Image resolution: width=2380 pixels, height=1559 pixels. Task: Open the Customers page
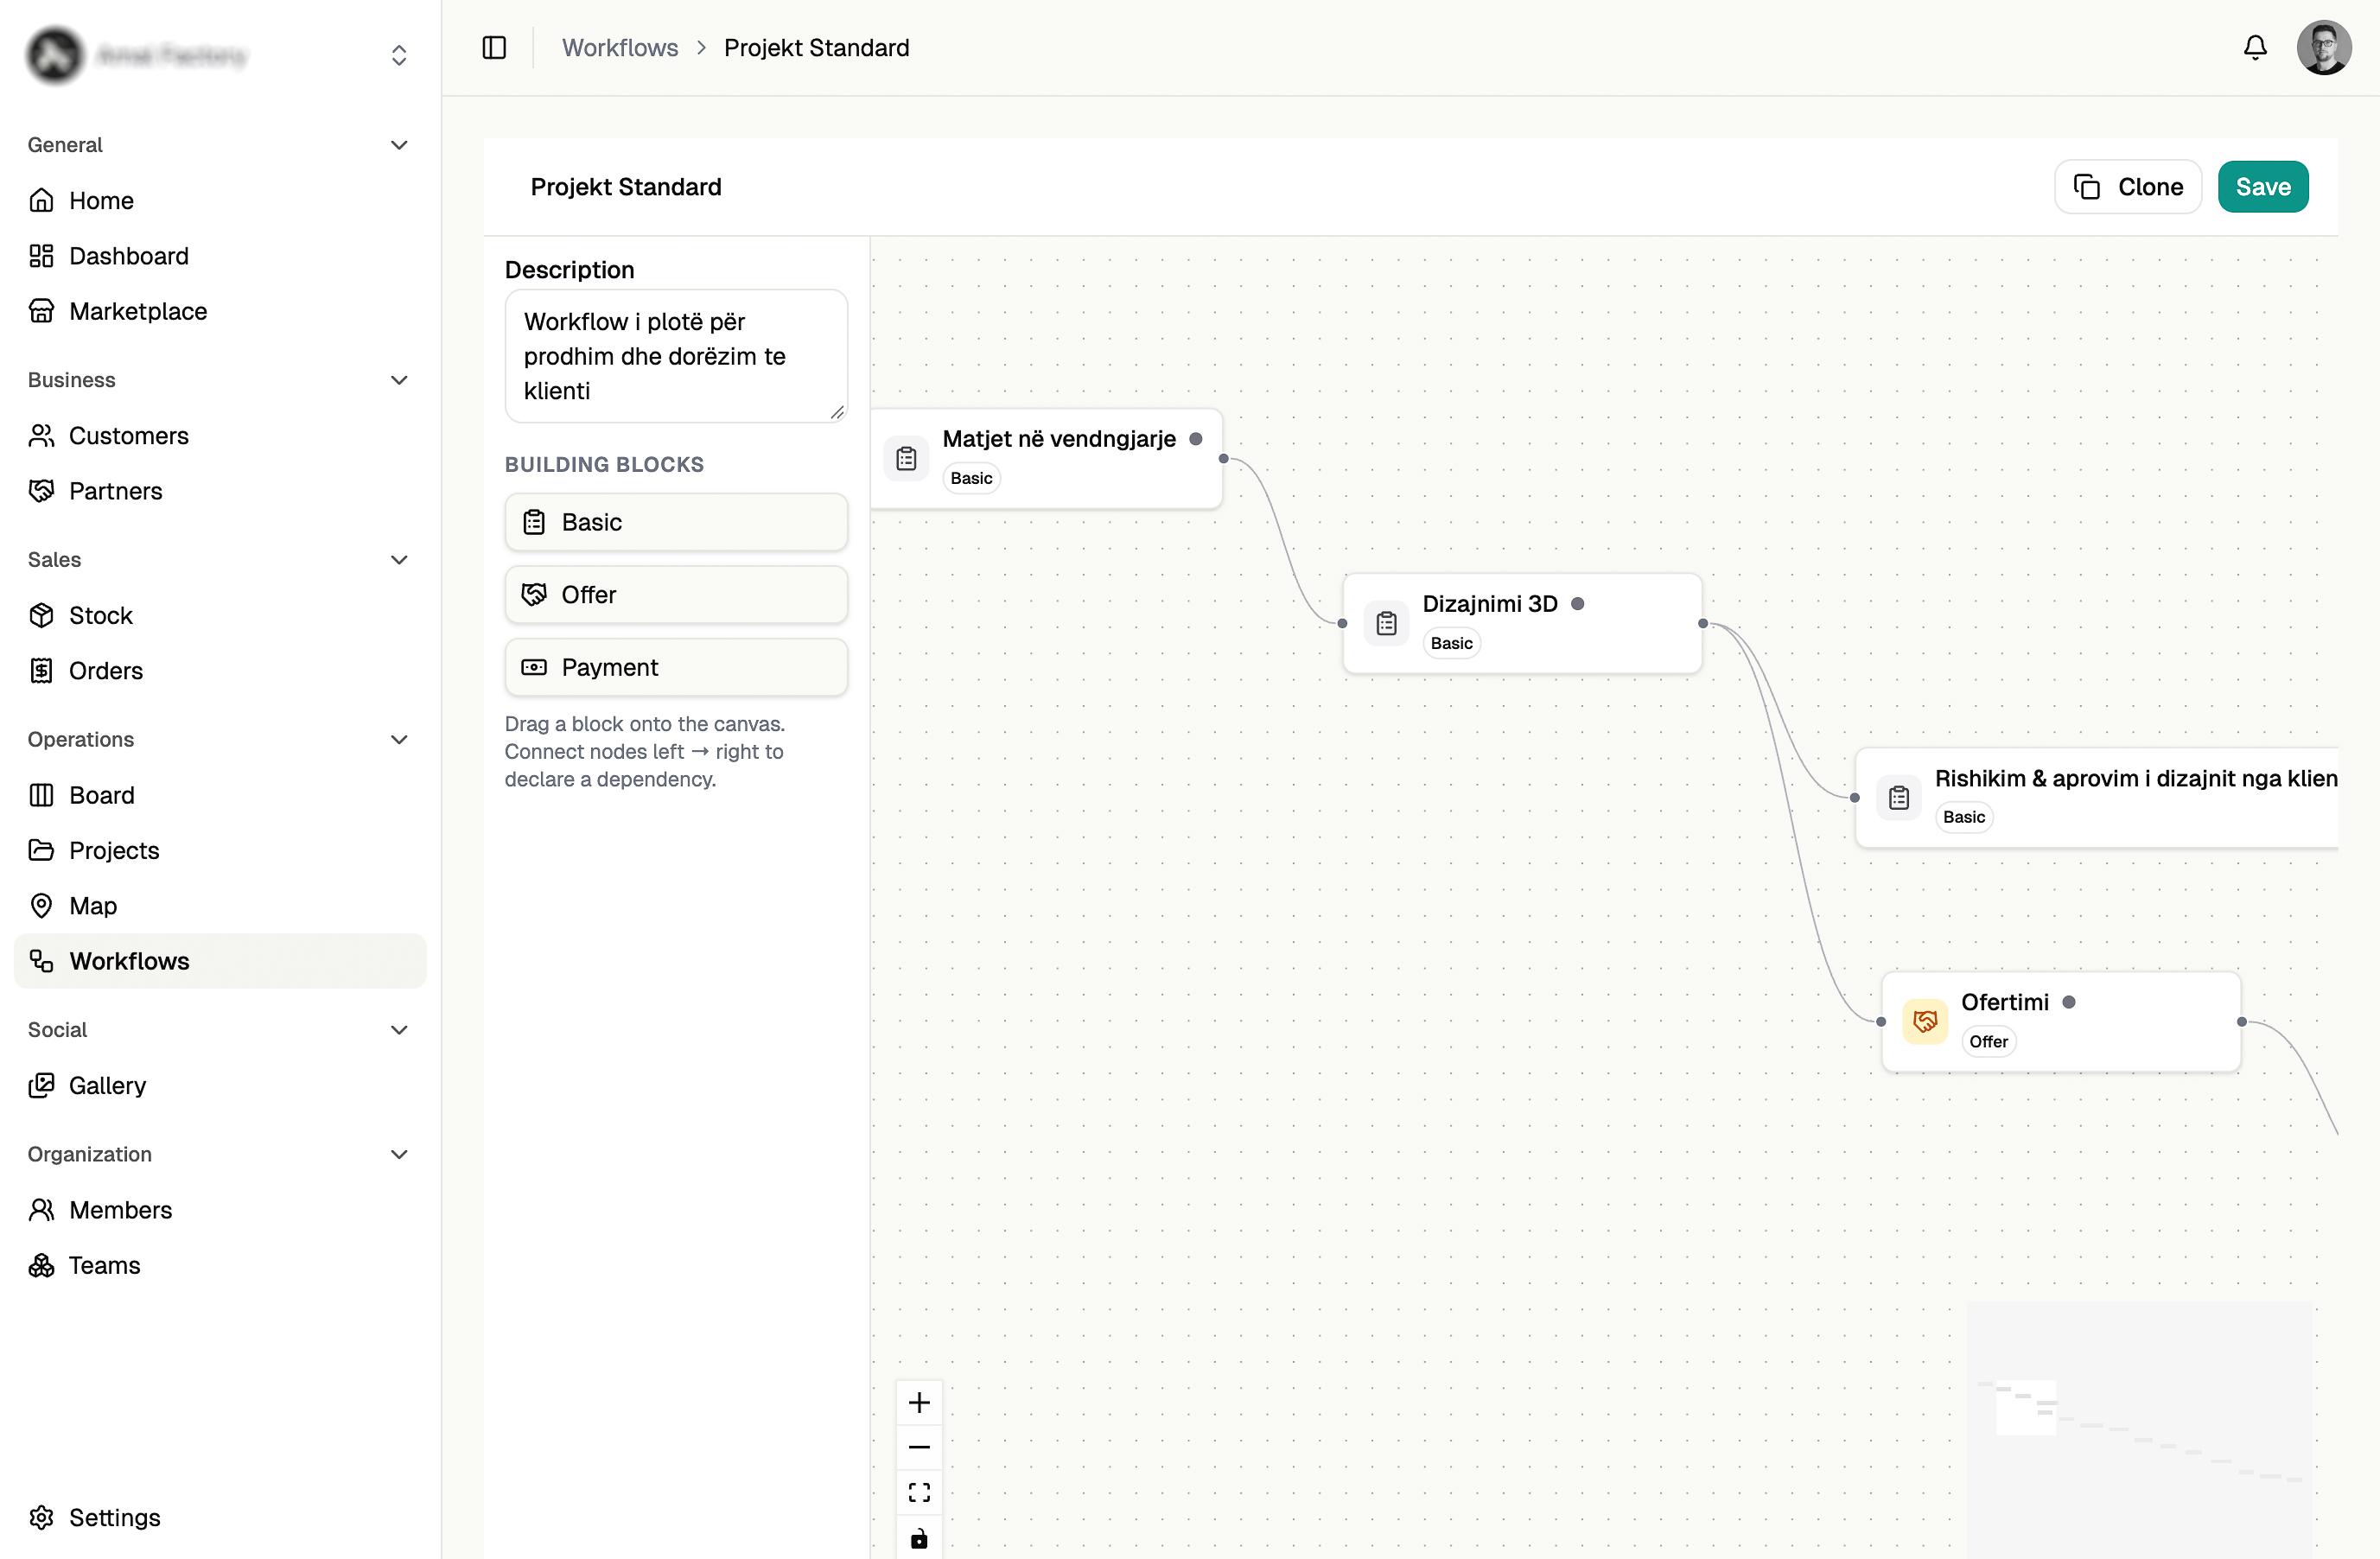point(220,435)
